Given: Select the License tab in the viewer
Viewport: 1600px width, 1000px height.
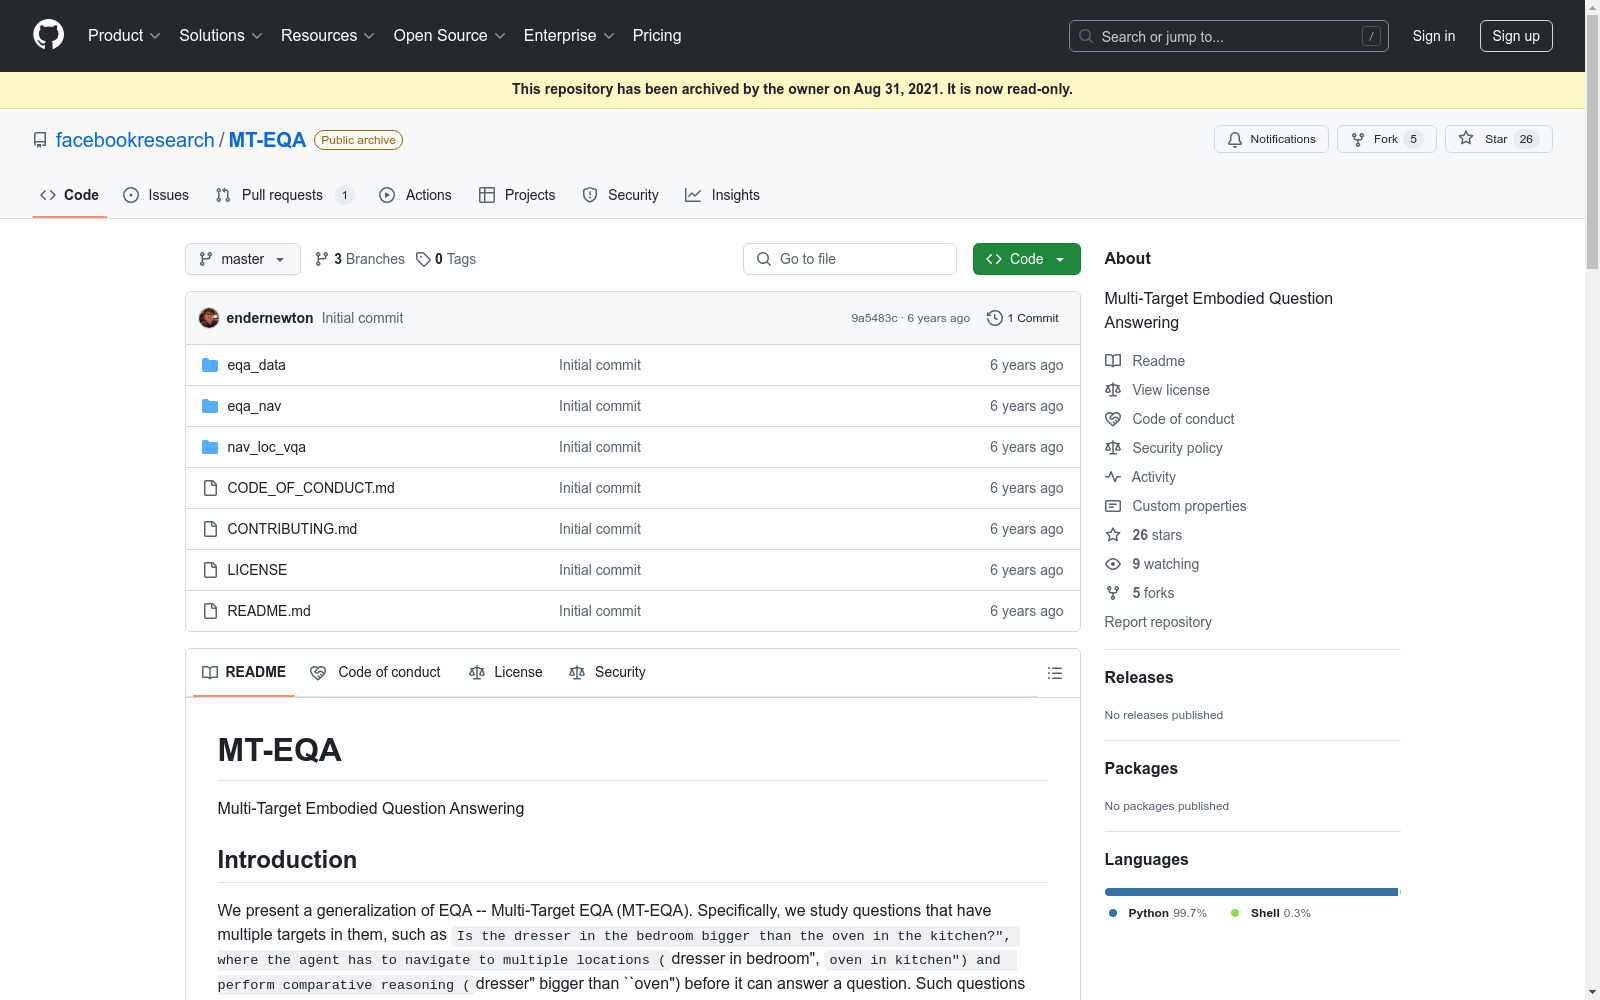Looking at the screenshot, I should (505, 672).
